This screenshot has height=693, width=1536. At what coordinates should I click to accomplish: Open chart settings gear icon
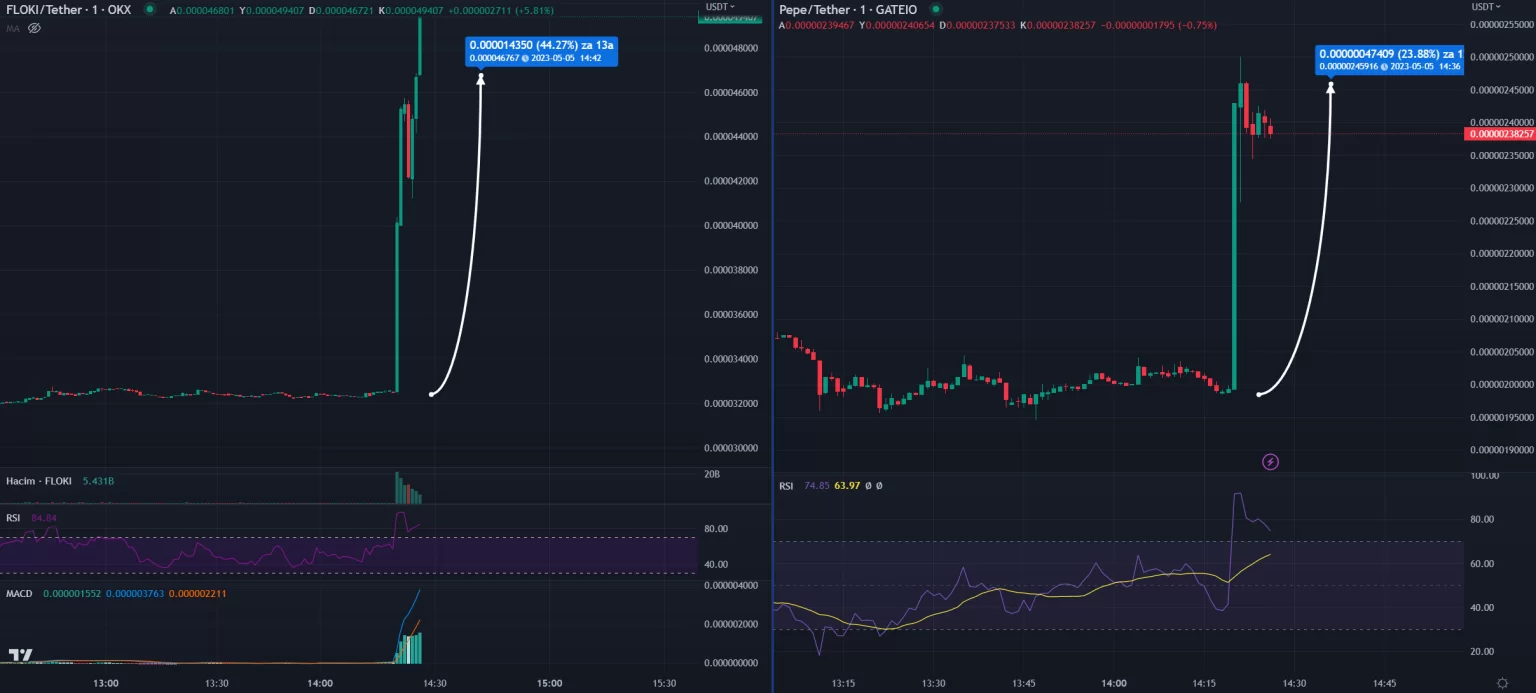1502,682
